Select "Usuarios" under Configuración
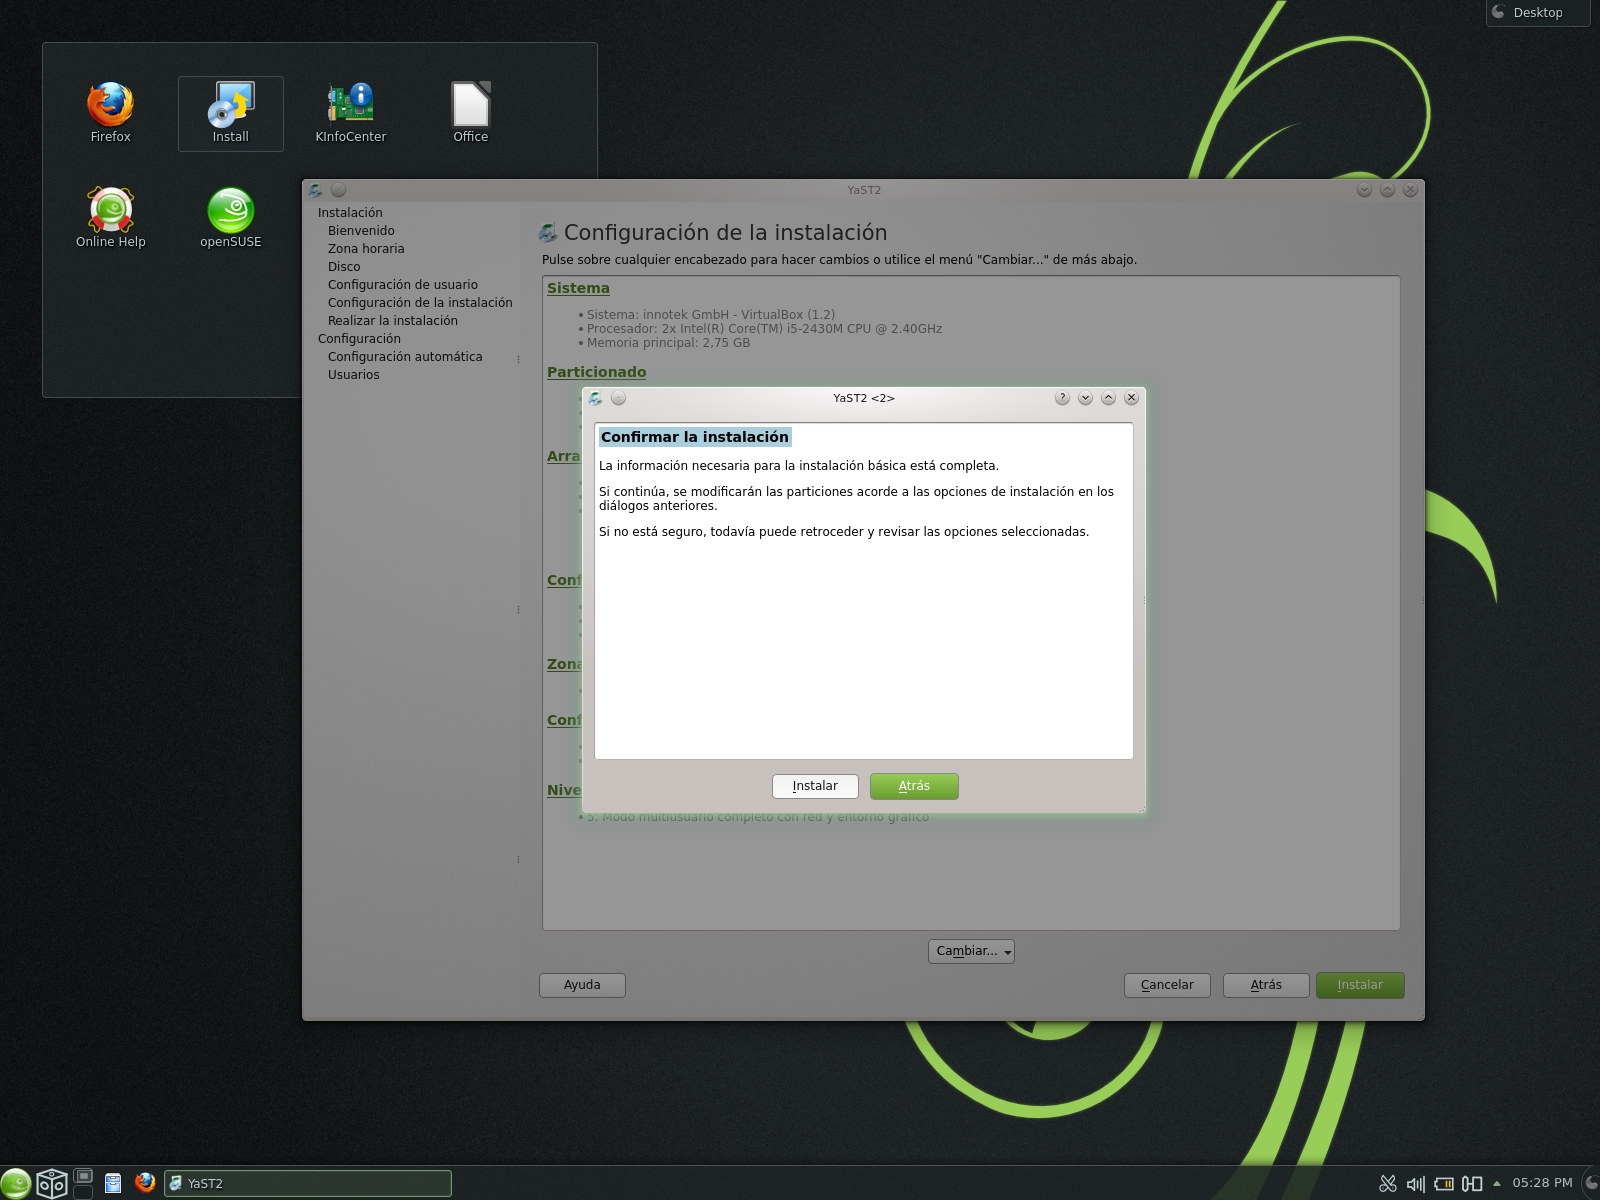The height and width of the screenshot is (1200, 1600). tap(353, 374)
